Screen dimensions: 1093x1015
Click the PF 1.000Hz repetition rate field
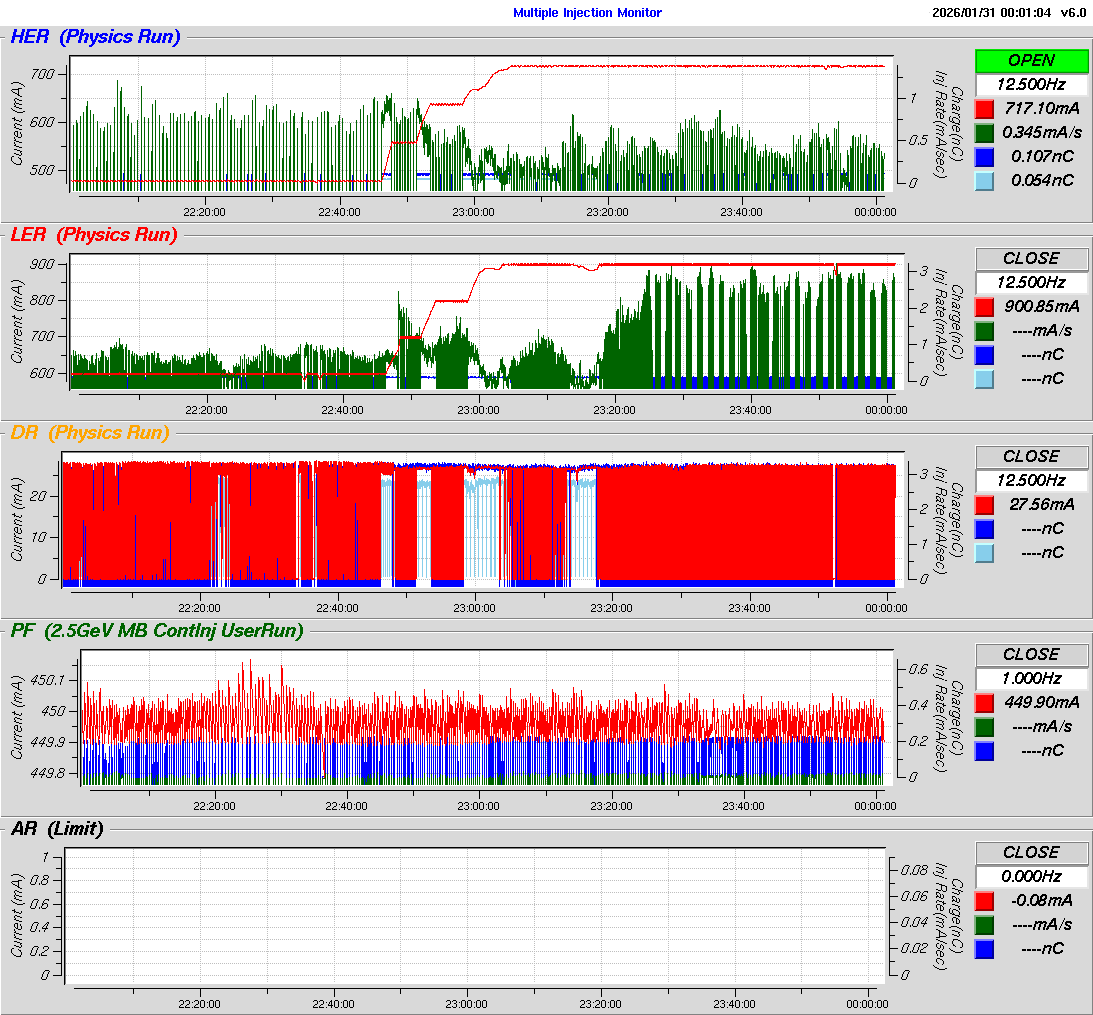pyautogui.click(x=1031, y=679)
